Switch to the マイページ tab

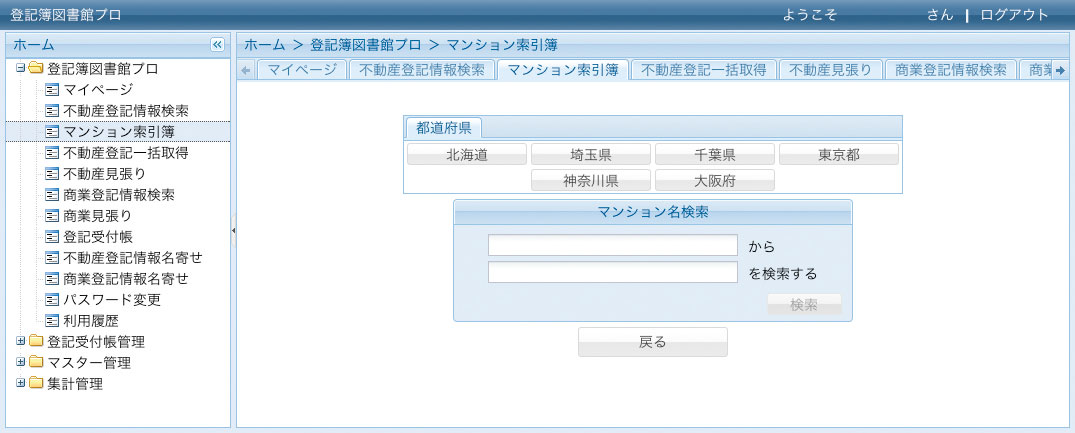(x=302, y=69)
